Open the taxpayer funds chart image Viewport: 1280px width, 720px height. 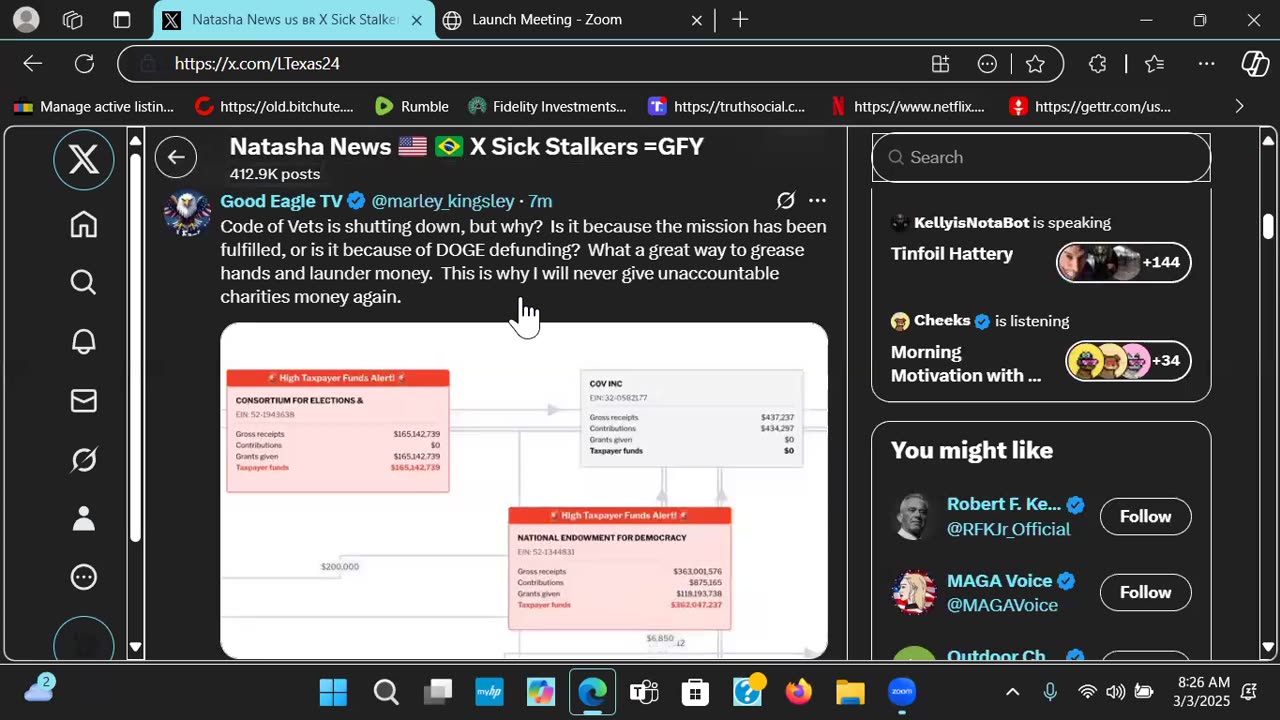tap(524, 490)
